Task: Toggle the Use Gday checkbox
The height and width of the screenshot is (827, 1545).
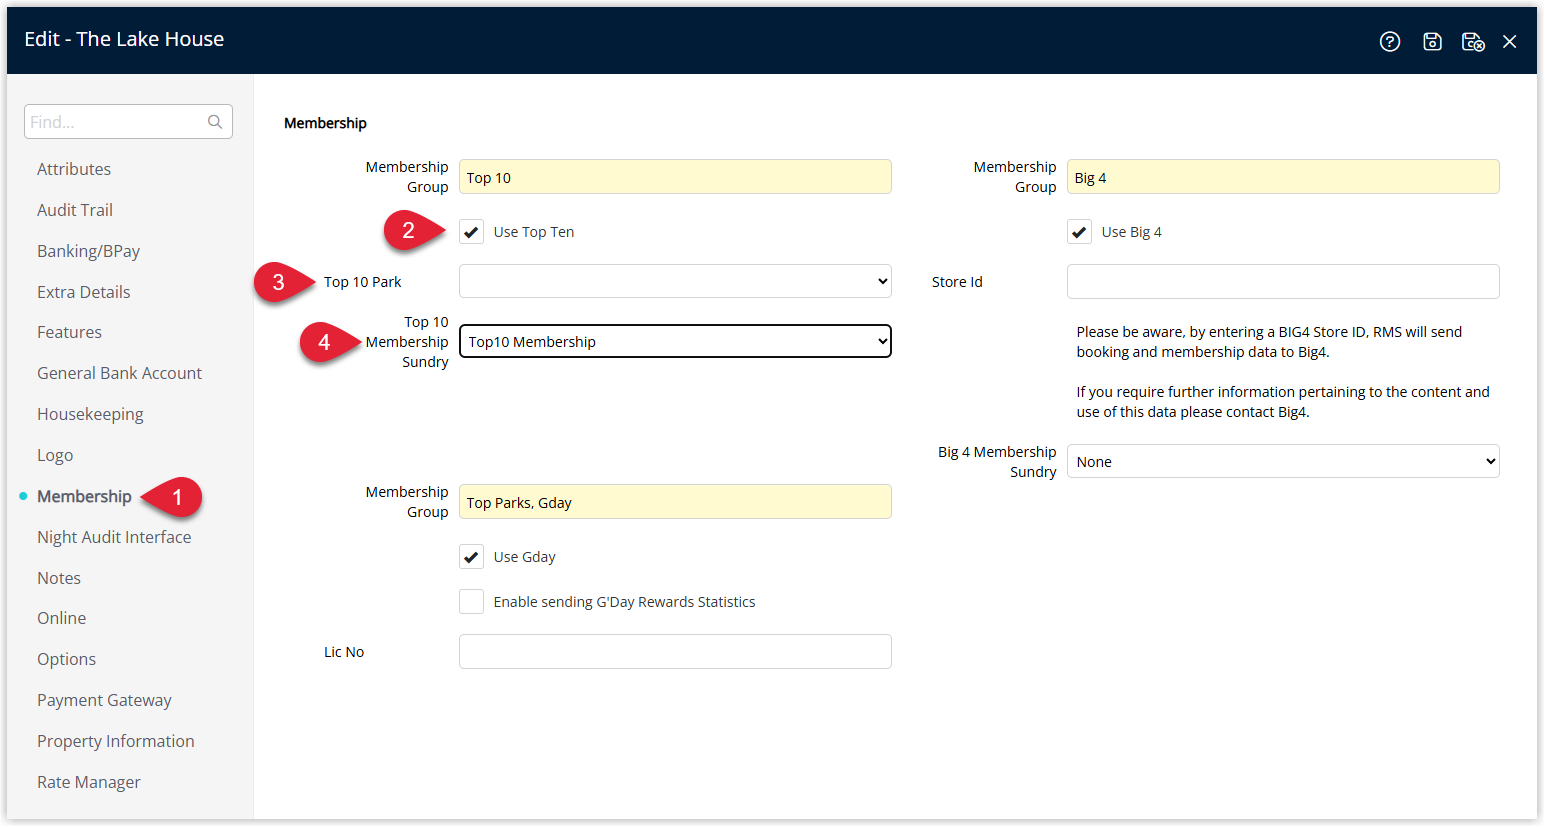Action: tap(471, 557)
